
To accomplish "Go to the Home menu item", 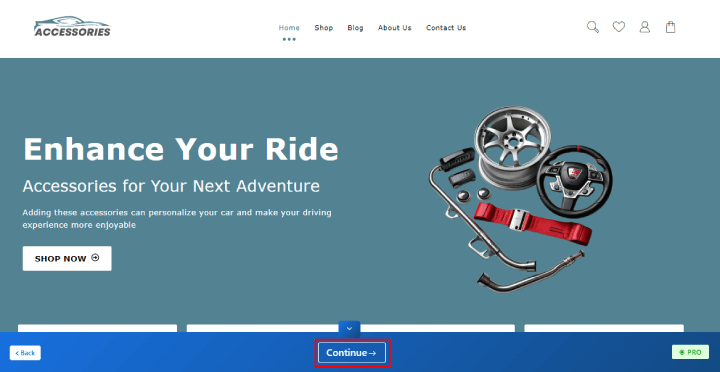I will point(289,28).
